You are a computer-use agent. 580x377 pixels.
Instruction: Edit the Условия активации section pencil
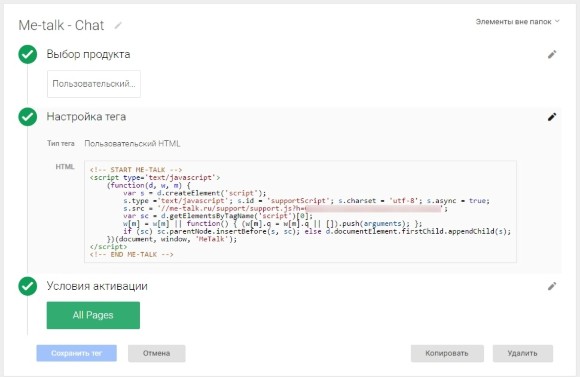[552, 286]
